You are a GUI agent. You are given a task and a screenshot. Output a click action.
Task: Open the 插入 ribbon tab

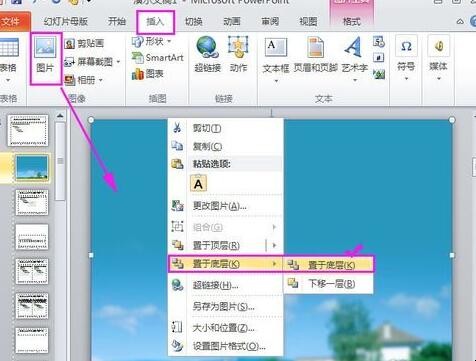coord(155,22)
